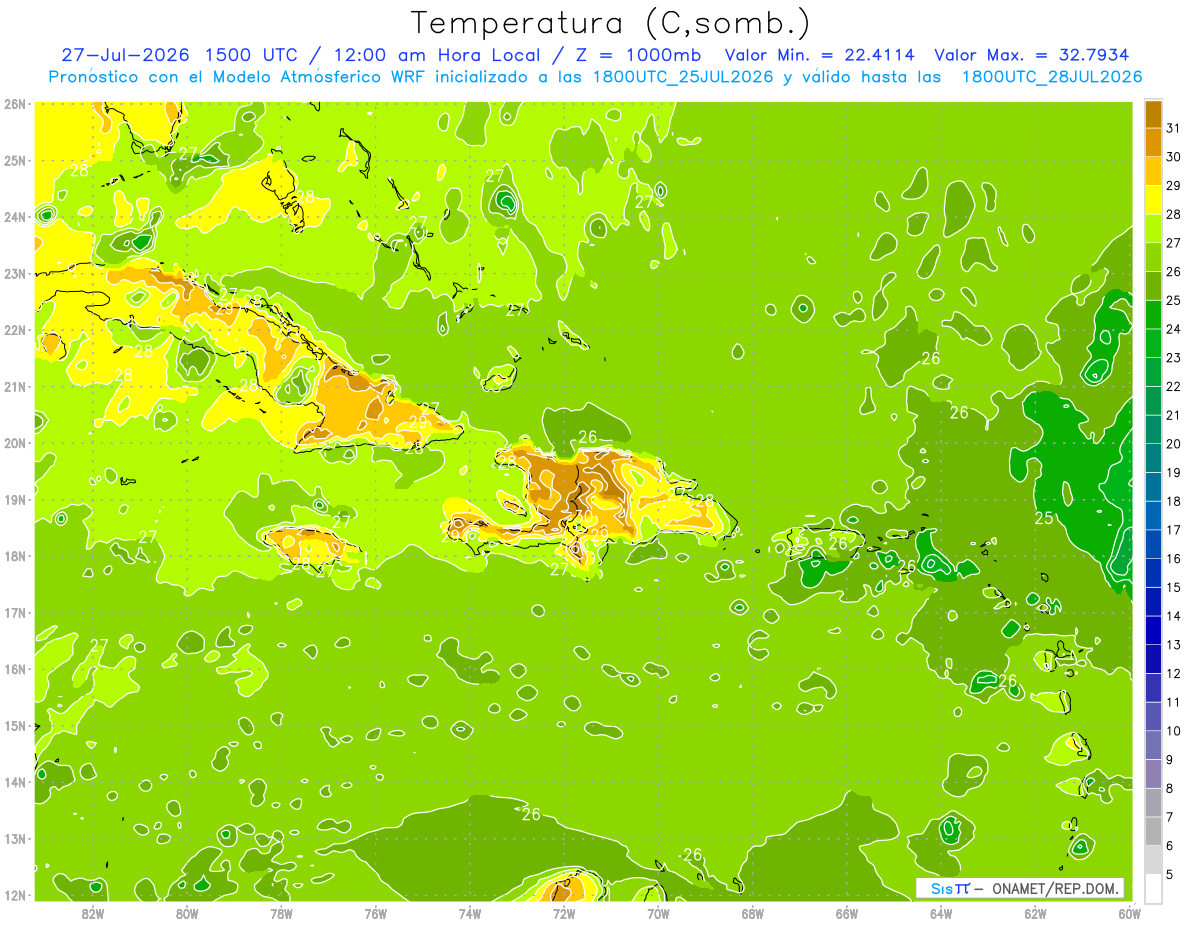Pick the white swatch below legend value 5

click(1153, 888)
